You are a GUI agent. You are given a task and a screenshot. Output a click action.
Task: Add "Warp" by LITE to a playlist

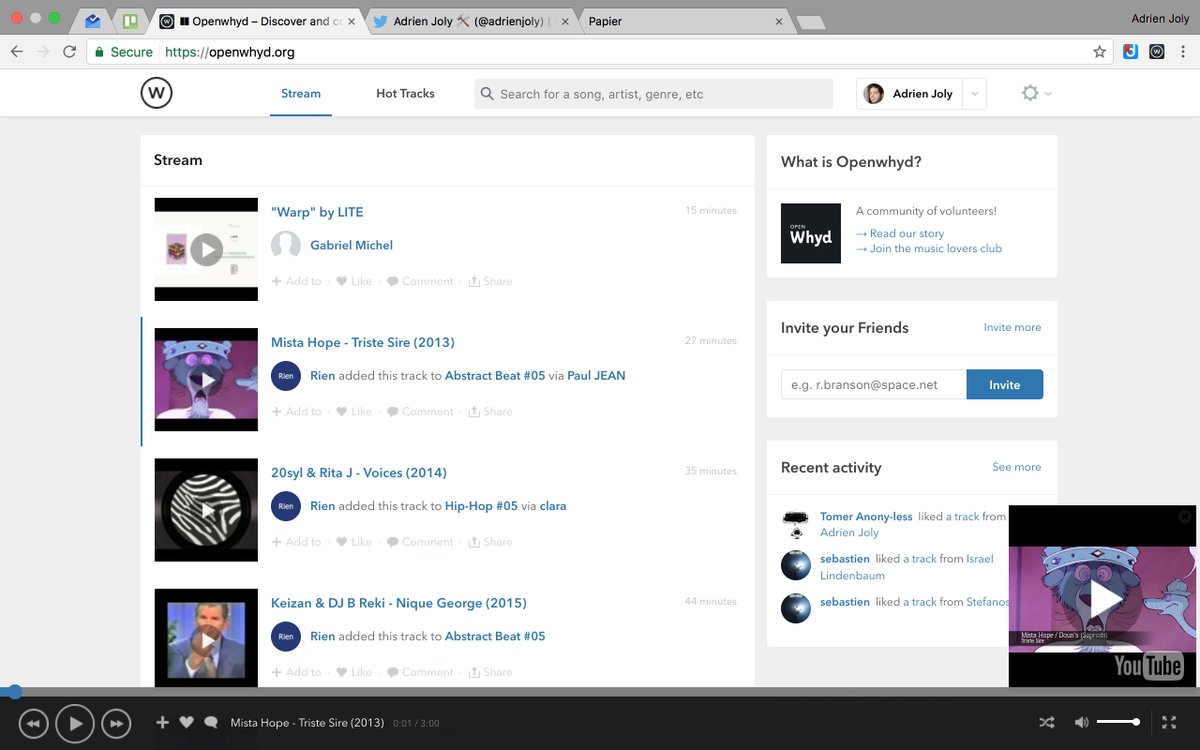pos(297,281)
